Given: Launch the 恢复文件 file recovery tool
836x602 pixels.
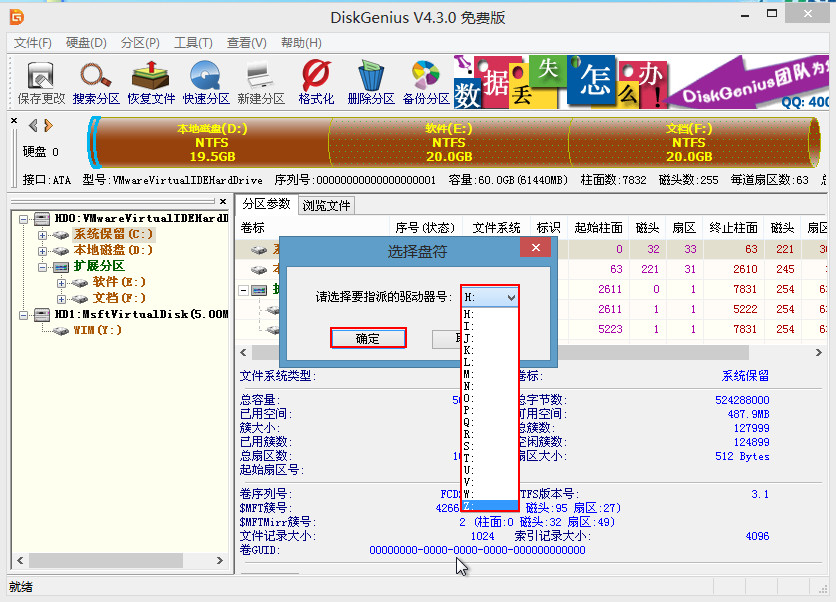Looking at the screenshot, I should pos(151,83).
